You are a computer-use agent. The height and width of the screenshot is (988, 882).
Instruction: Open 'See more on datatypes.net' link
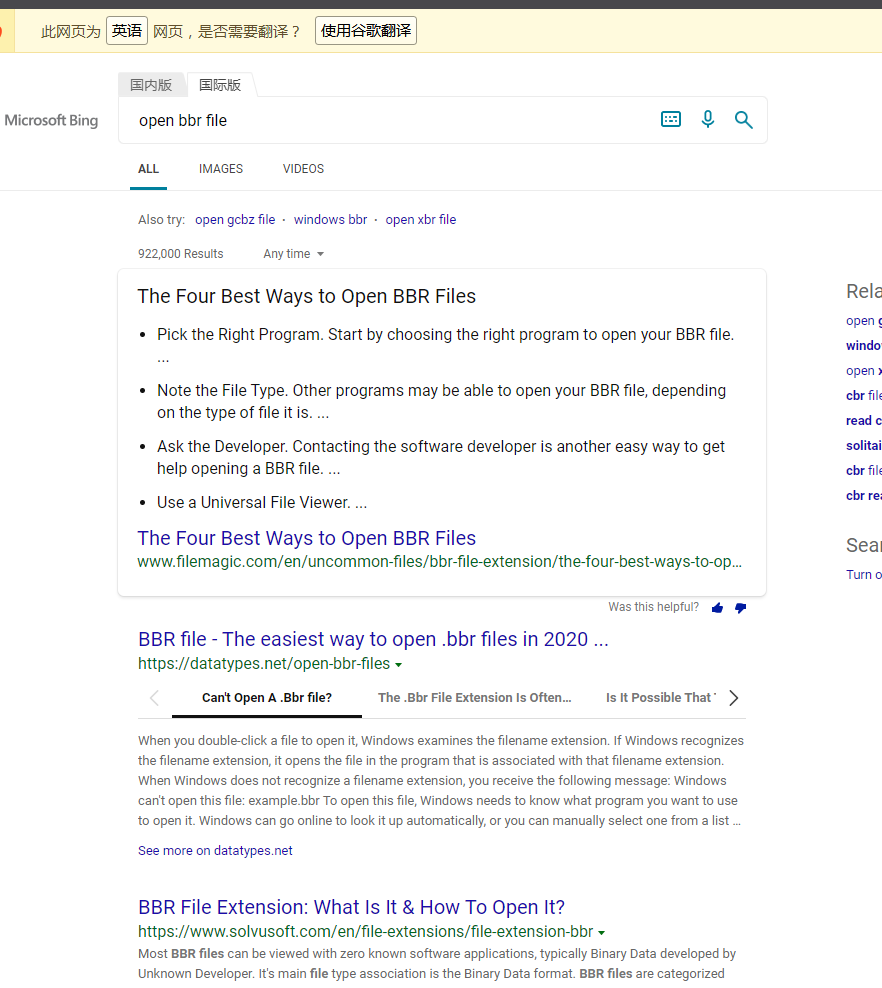[x=215, y=851]
